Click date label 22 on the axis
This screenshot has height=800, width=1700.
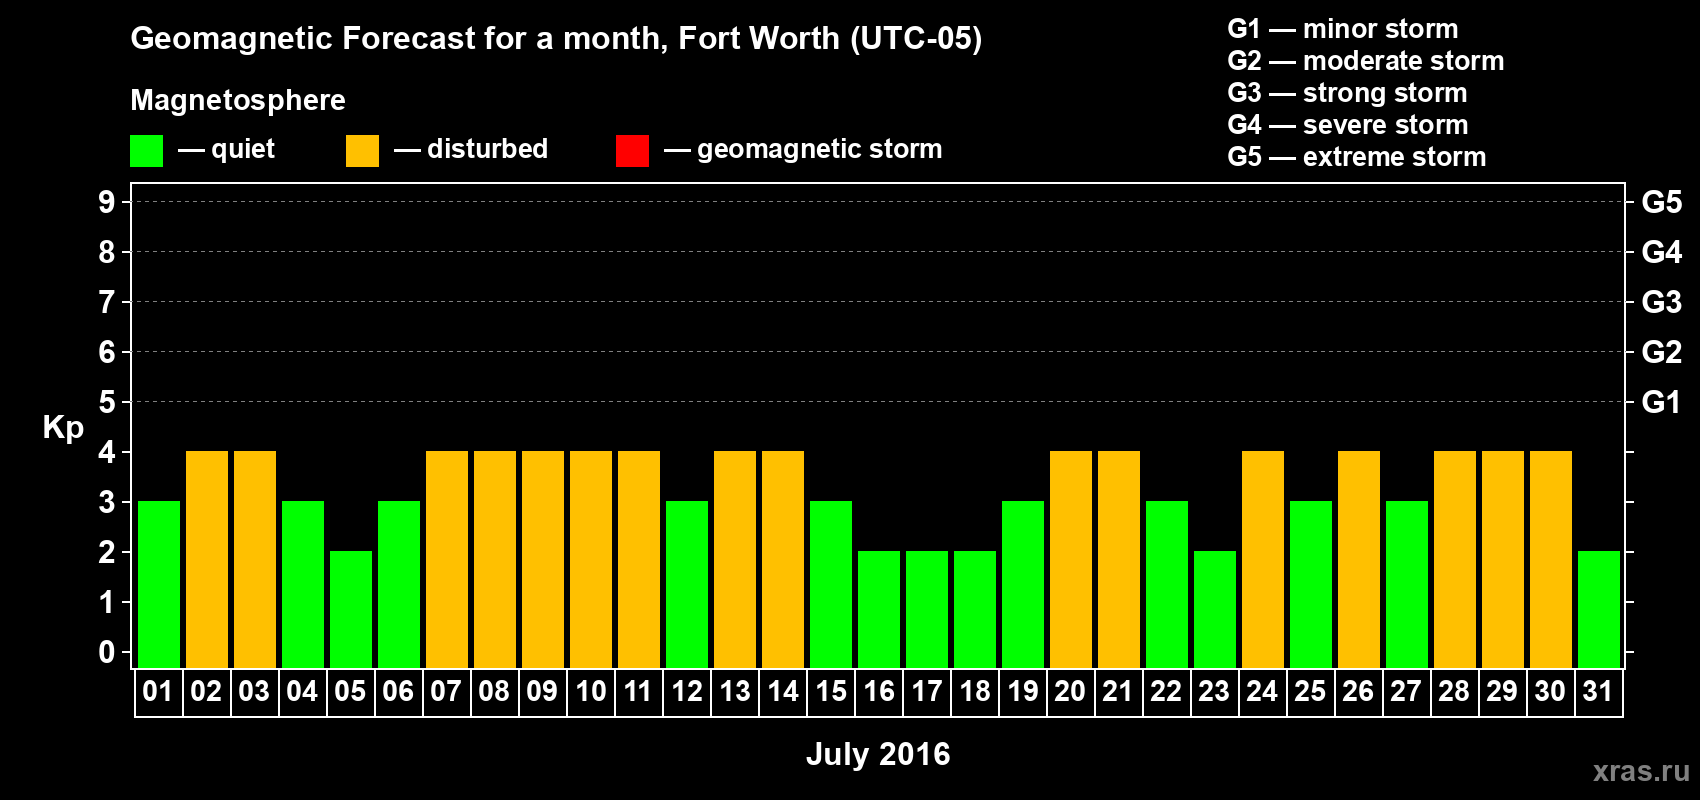[x=1166, y=692]
